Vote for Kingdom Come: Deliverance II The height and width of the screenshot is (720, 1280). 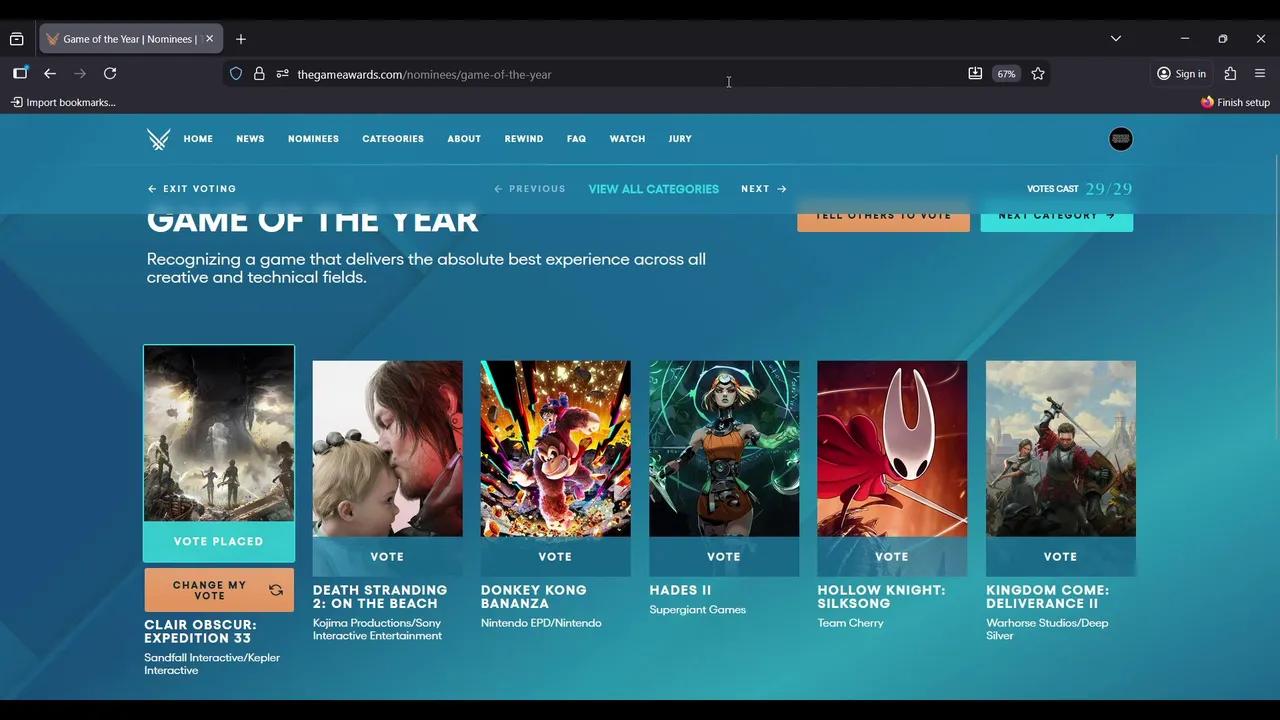1061,557
